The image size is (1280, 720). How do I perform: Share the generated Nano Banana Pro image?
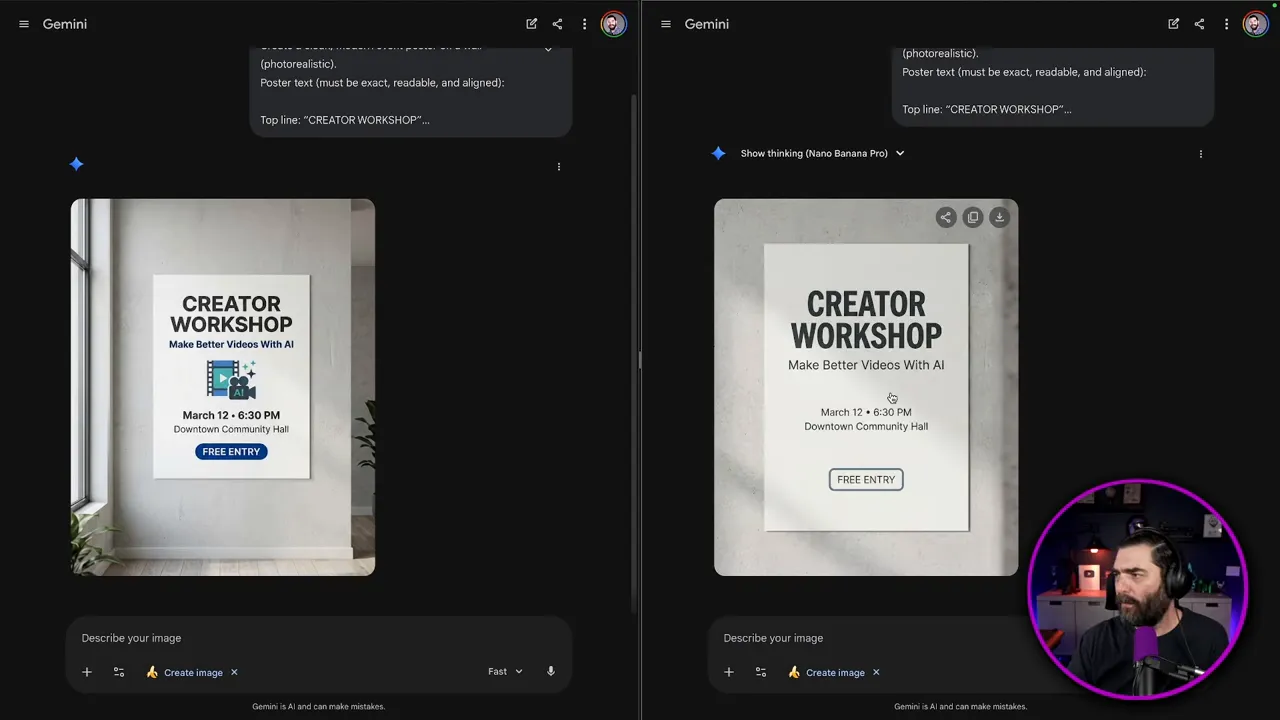click(x=945, y=217)
